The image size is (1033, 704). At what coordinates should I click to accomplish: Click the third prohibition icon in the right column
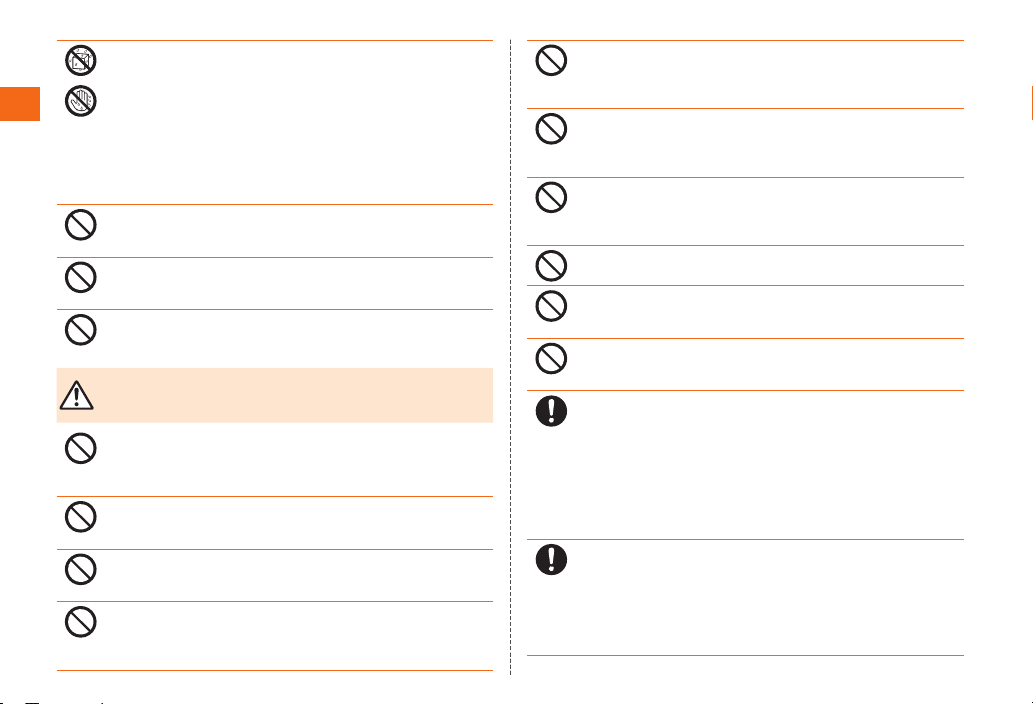(x=551, y=197)
